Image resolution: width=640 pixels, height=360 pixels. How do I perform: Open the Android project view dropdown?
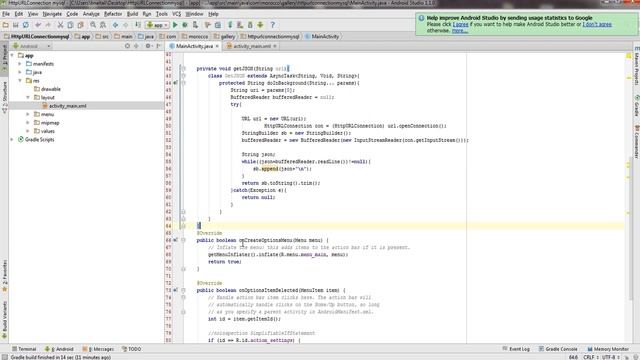point(31,46)
